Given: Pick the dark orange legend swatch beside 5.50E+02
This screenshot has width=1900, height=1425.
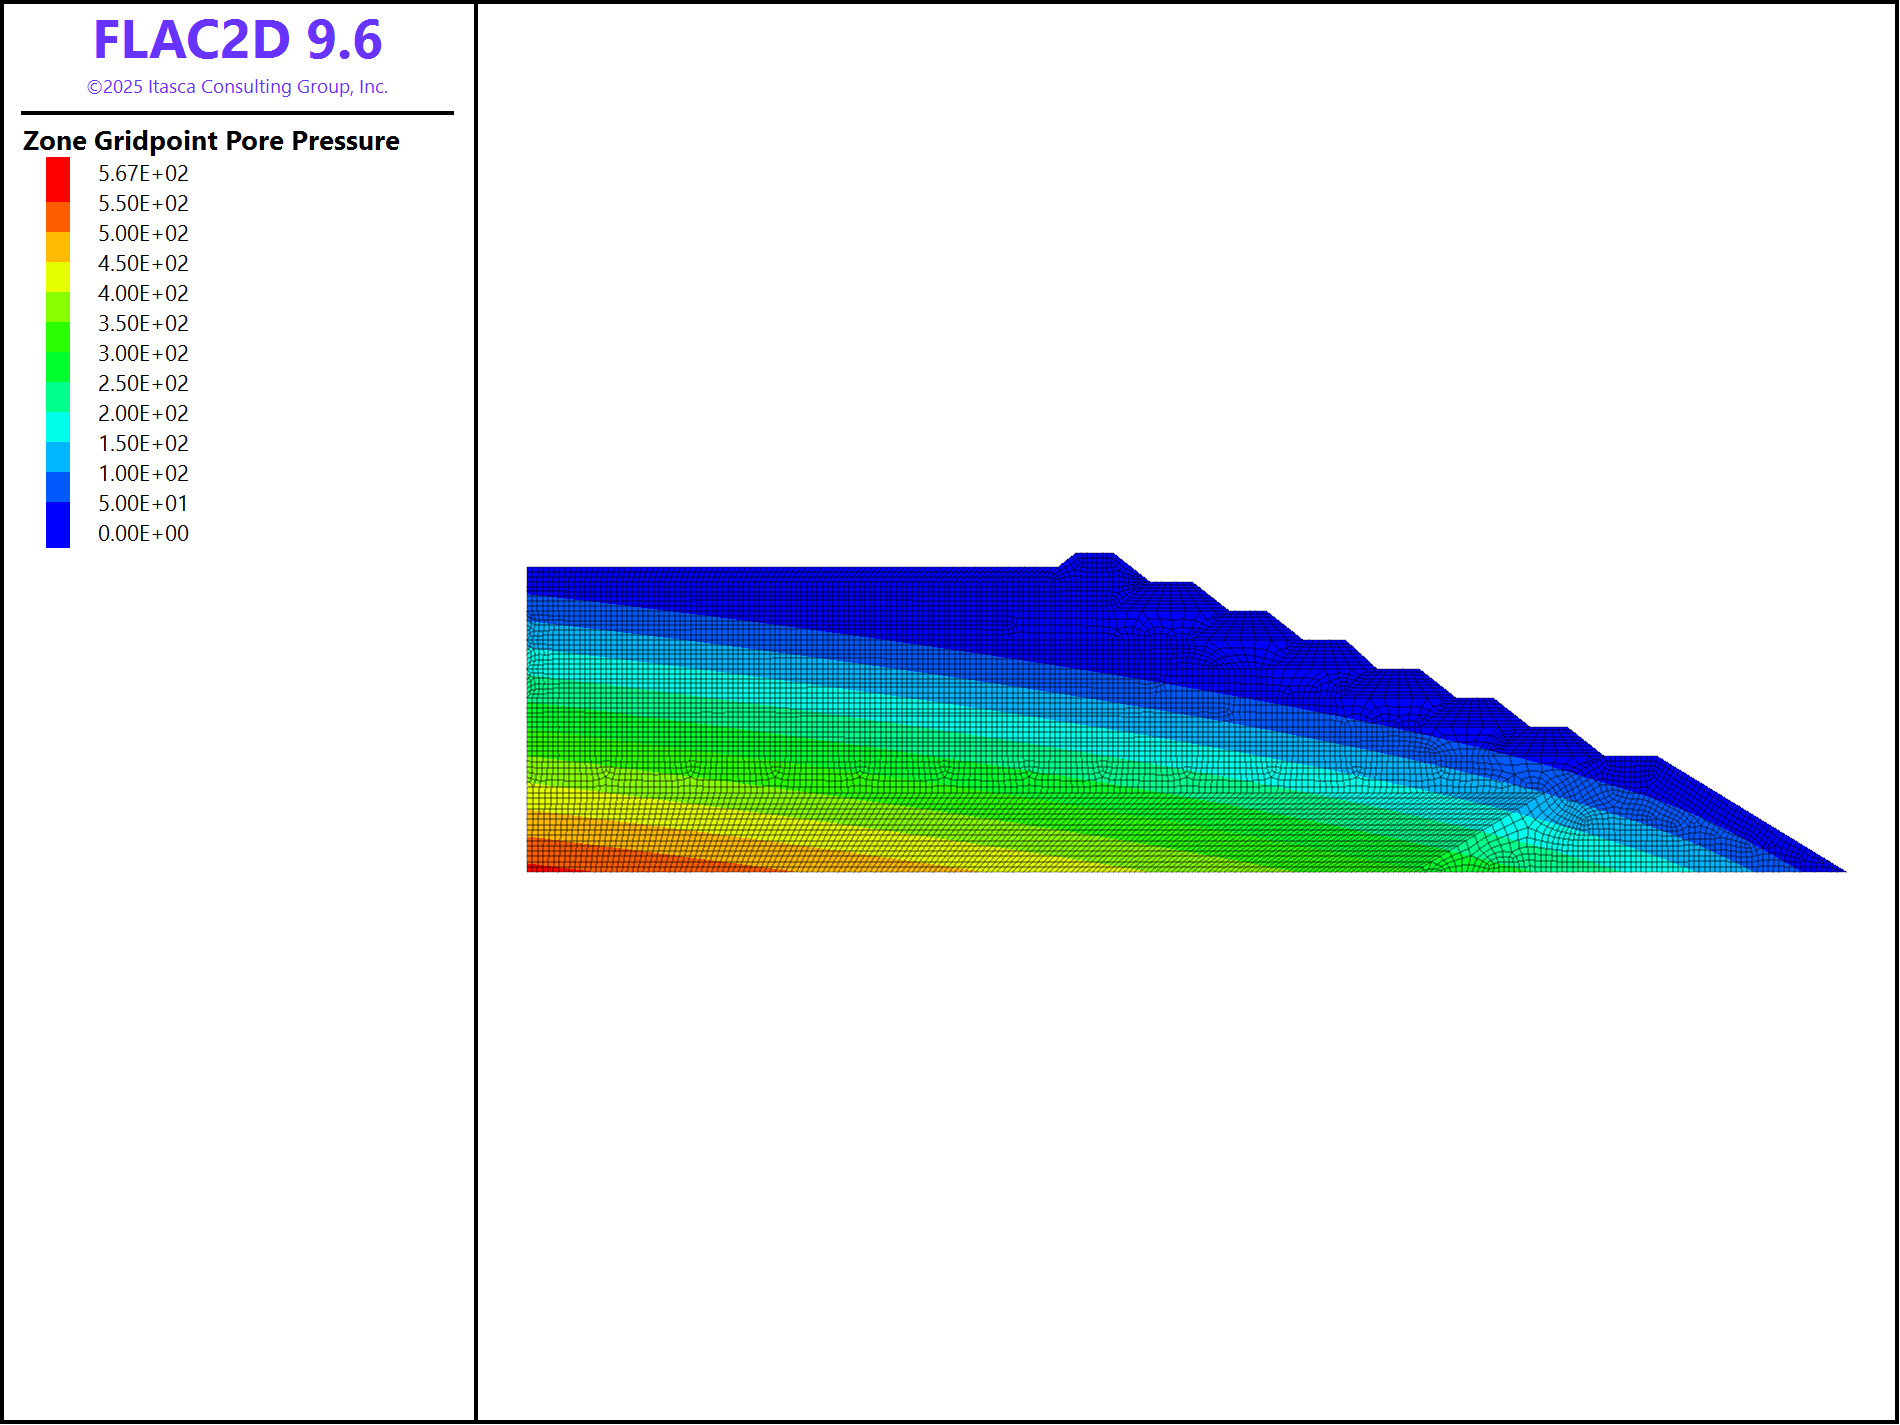Looking at the screenshot, I should pyautogui.click(x=58, y=217).
